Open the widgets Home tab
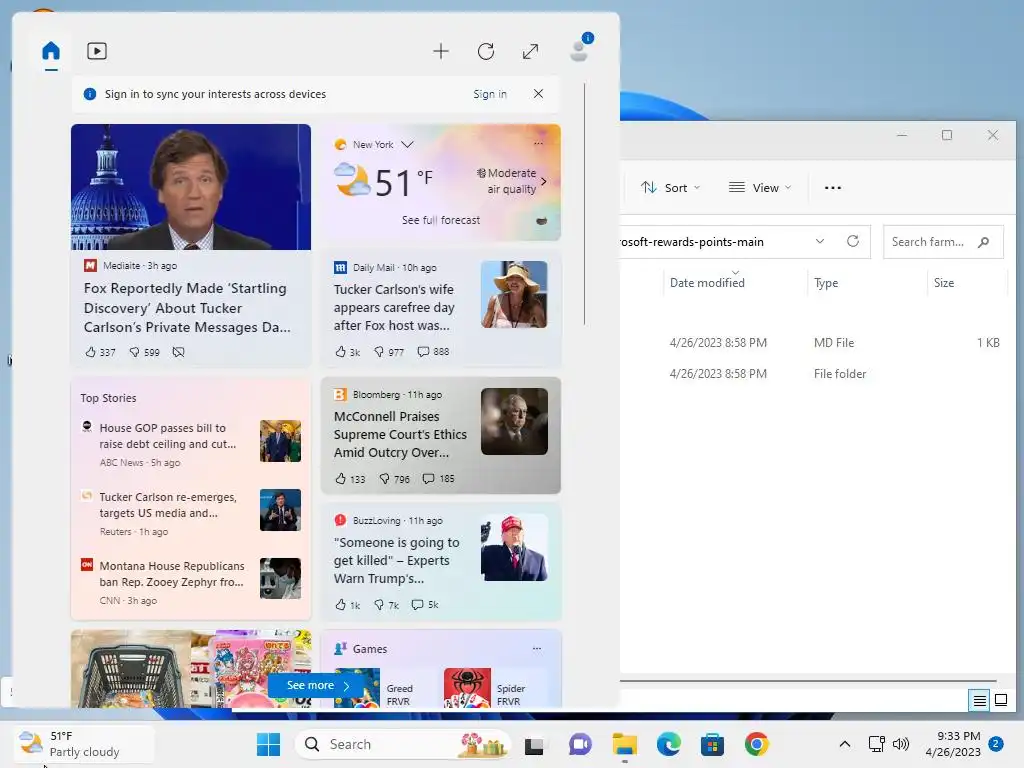Viewport: 1024px width, 768px height. pos(51,51)
